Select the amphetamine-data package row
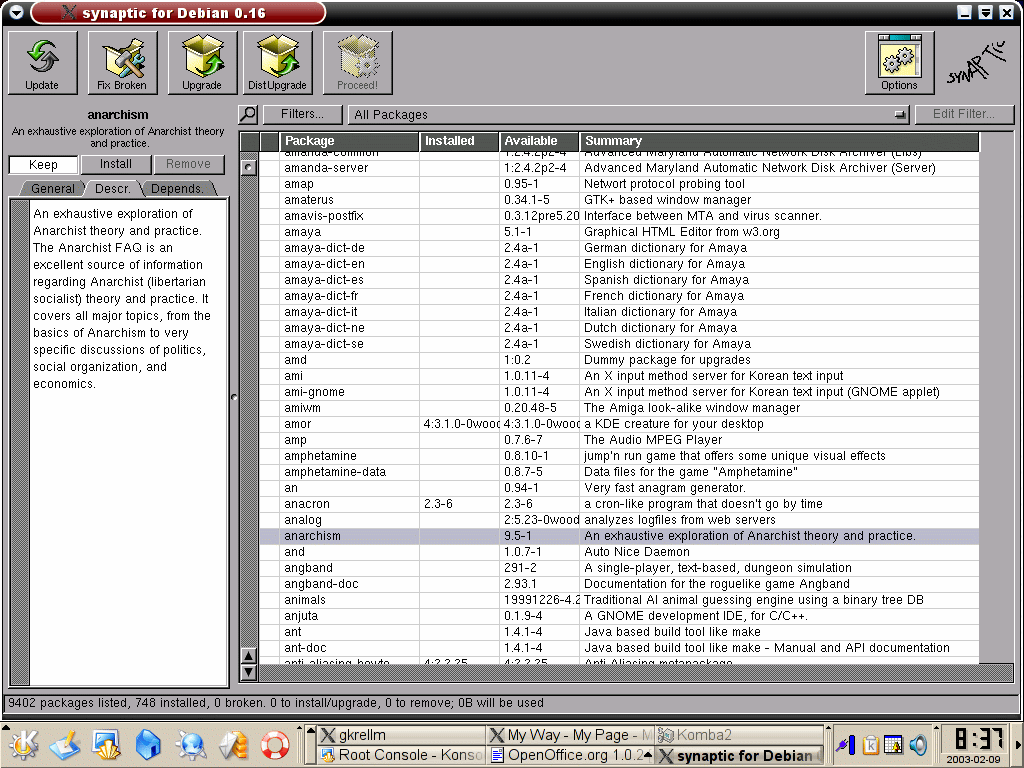The height and width of the screenshot is (768, 1024). [x=619, y=472]
